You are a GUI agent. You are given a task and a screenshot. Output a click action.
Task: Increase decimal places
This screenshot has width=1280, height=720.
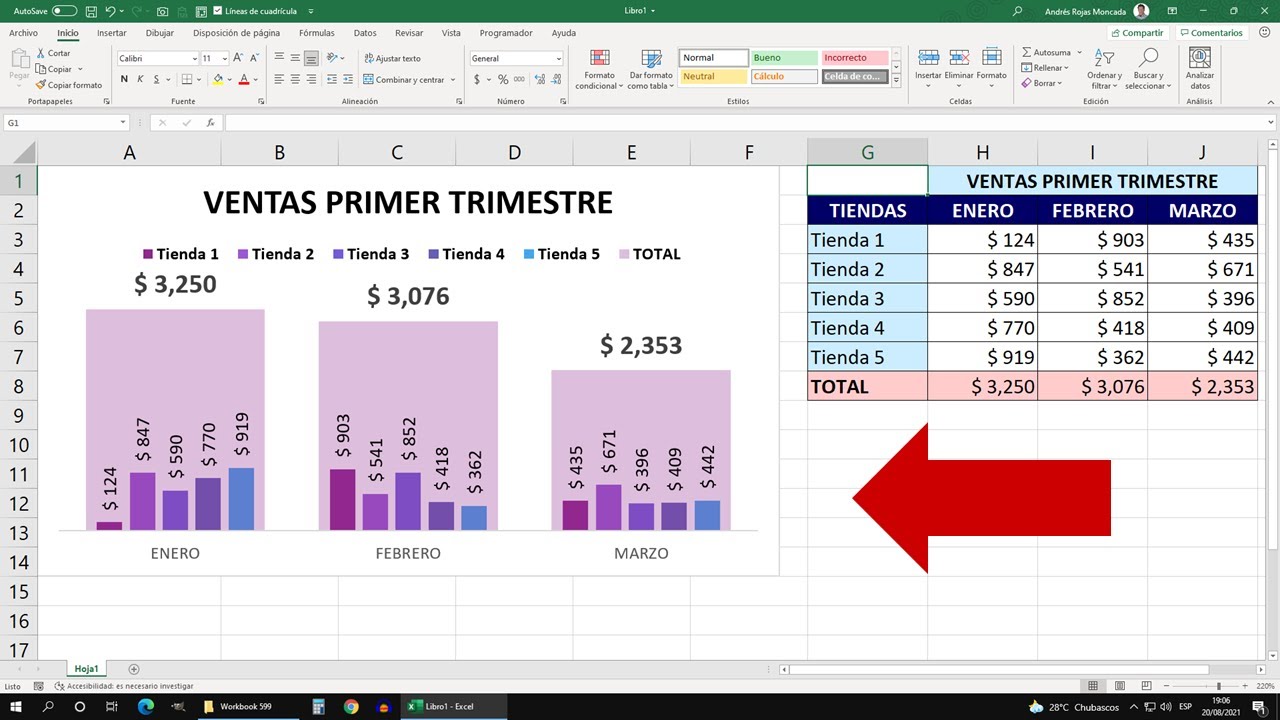[538, 79]
